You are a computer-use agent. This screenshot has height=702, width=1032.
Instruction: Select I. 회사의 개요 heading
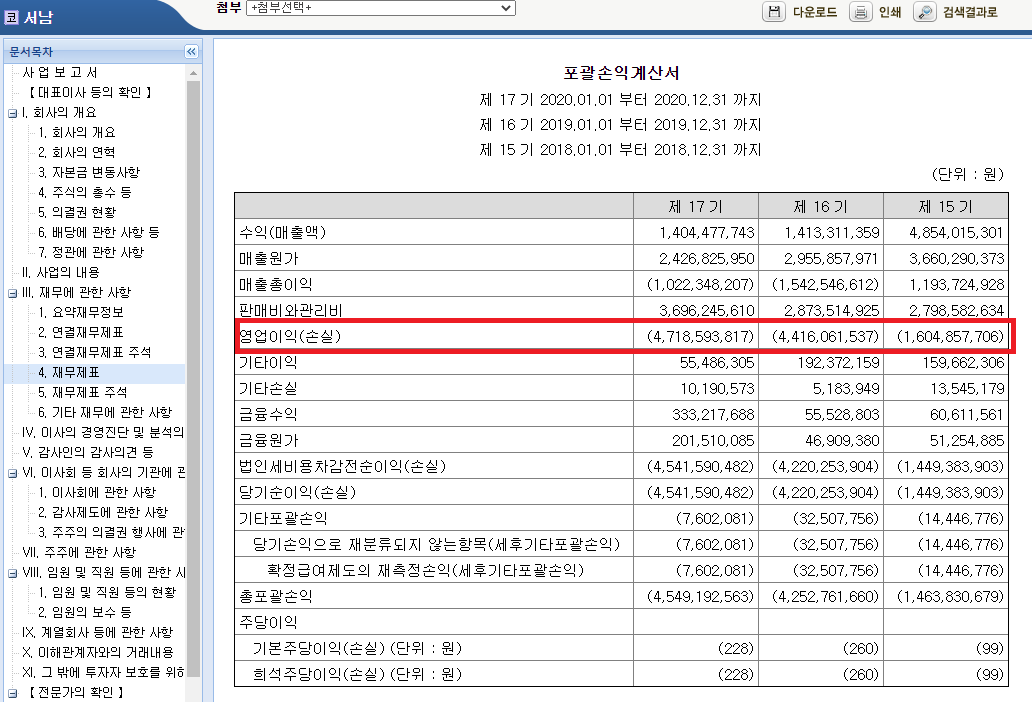[59, 113]
